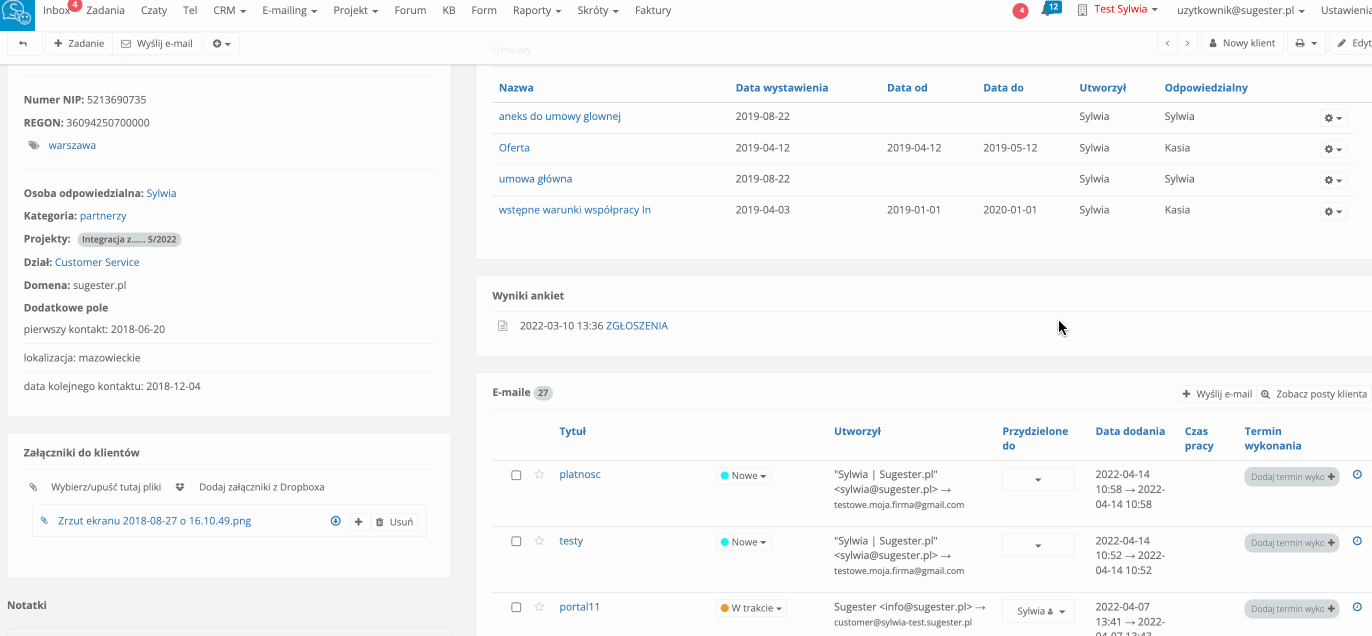The image size is (1372, 636).
Task: Select the testy email checkbox
Action: (516, 542)
